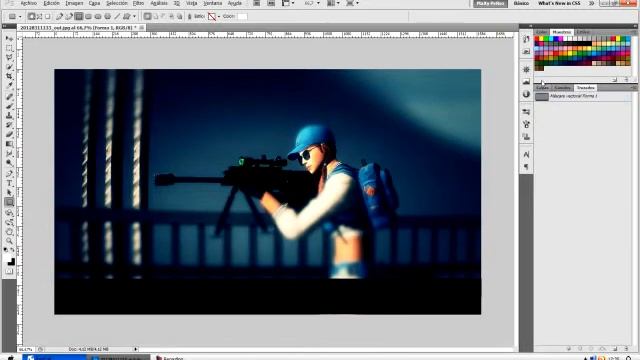Click foreground/background color squares in toolbox
This screenshot has height=360, width=640.
[10, 260]
